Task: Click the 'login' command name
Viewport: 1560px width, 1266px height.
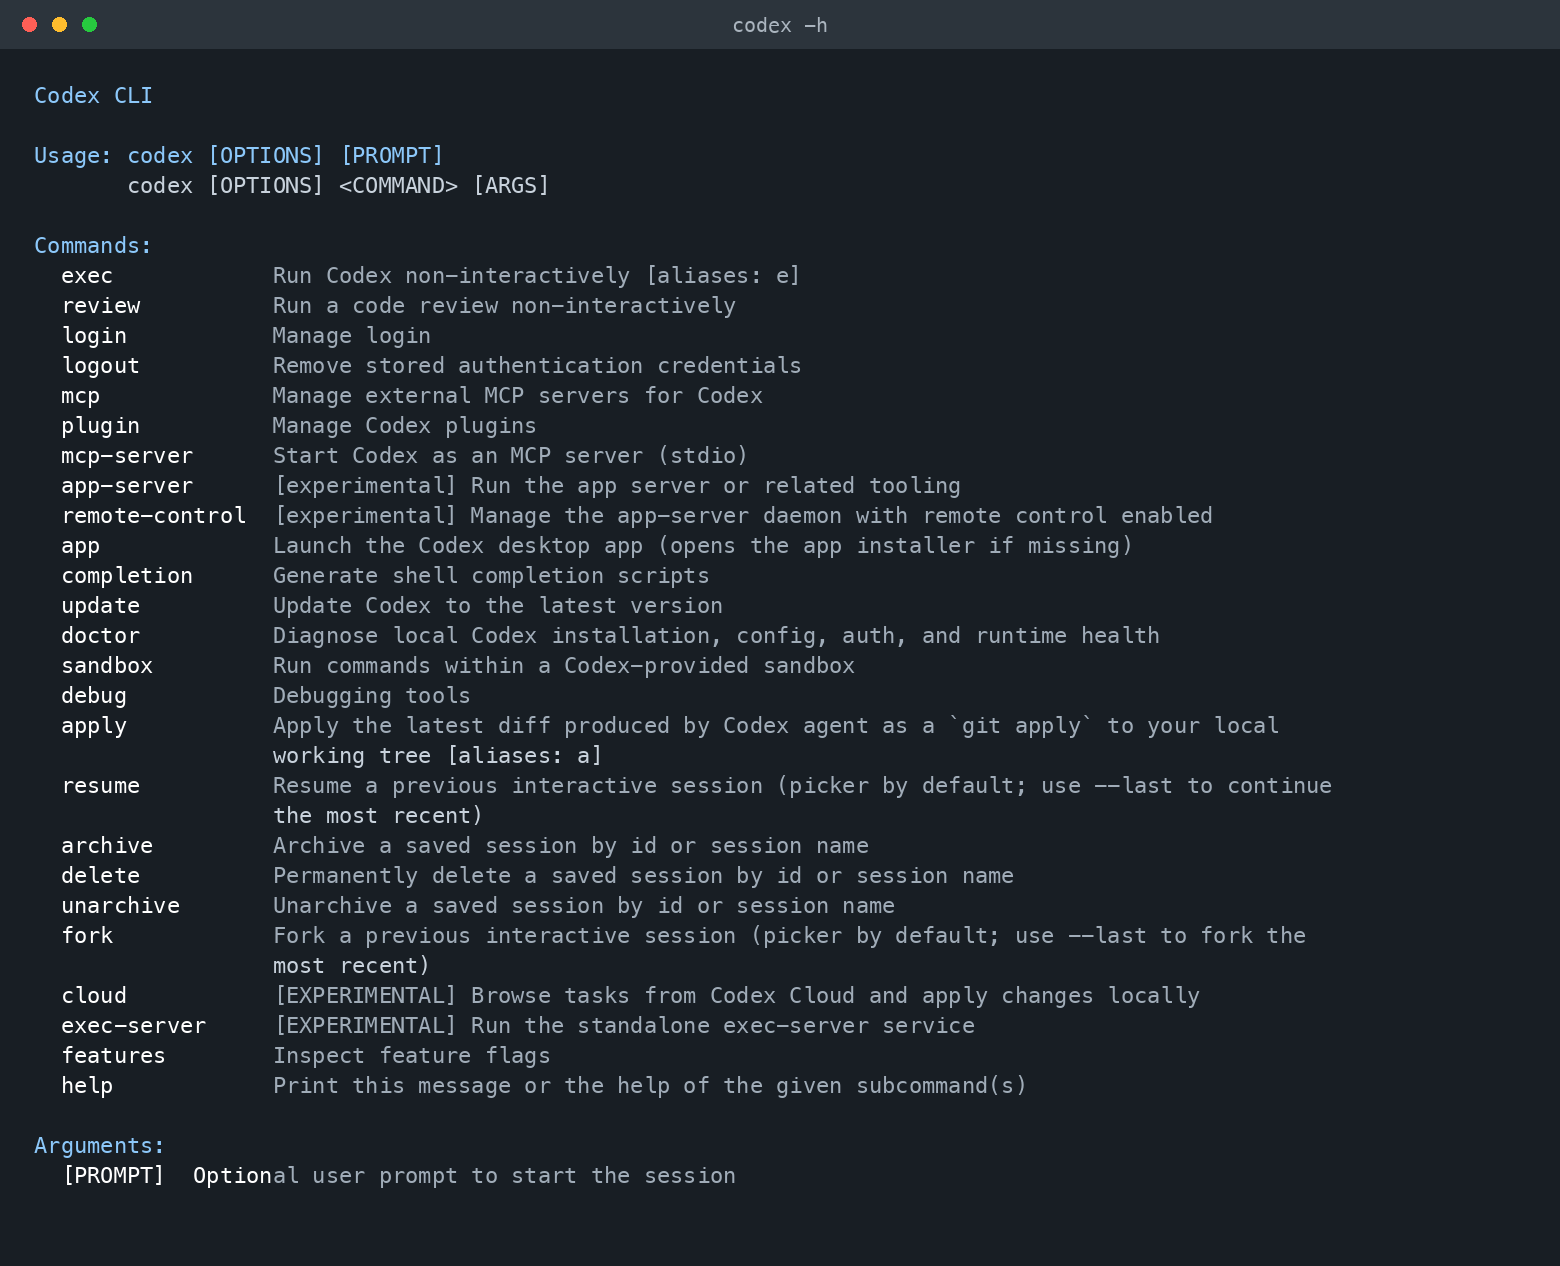Action: [94, 336]
